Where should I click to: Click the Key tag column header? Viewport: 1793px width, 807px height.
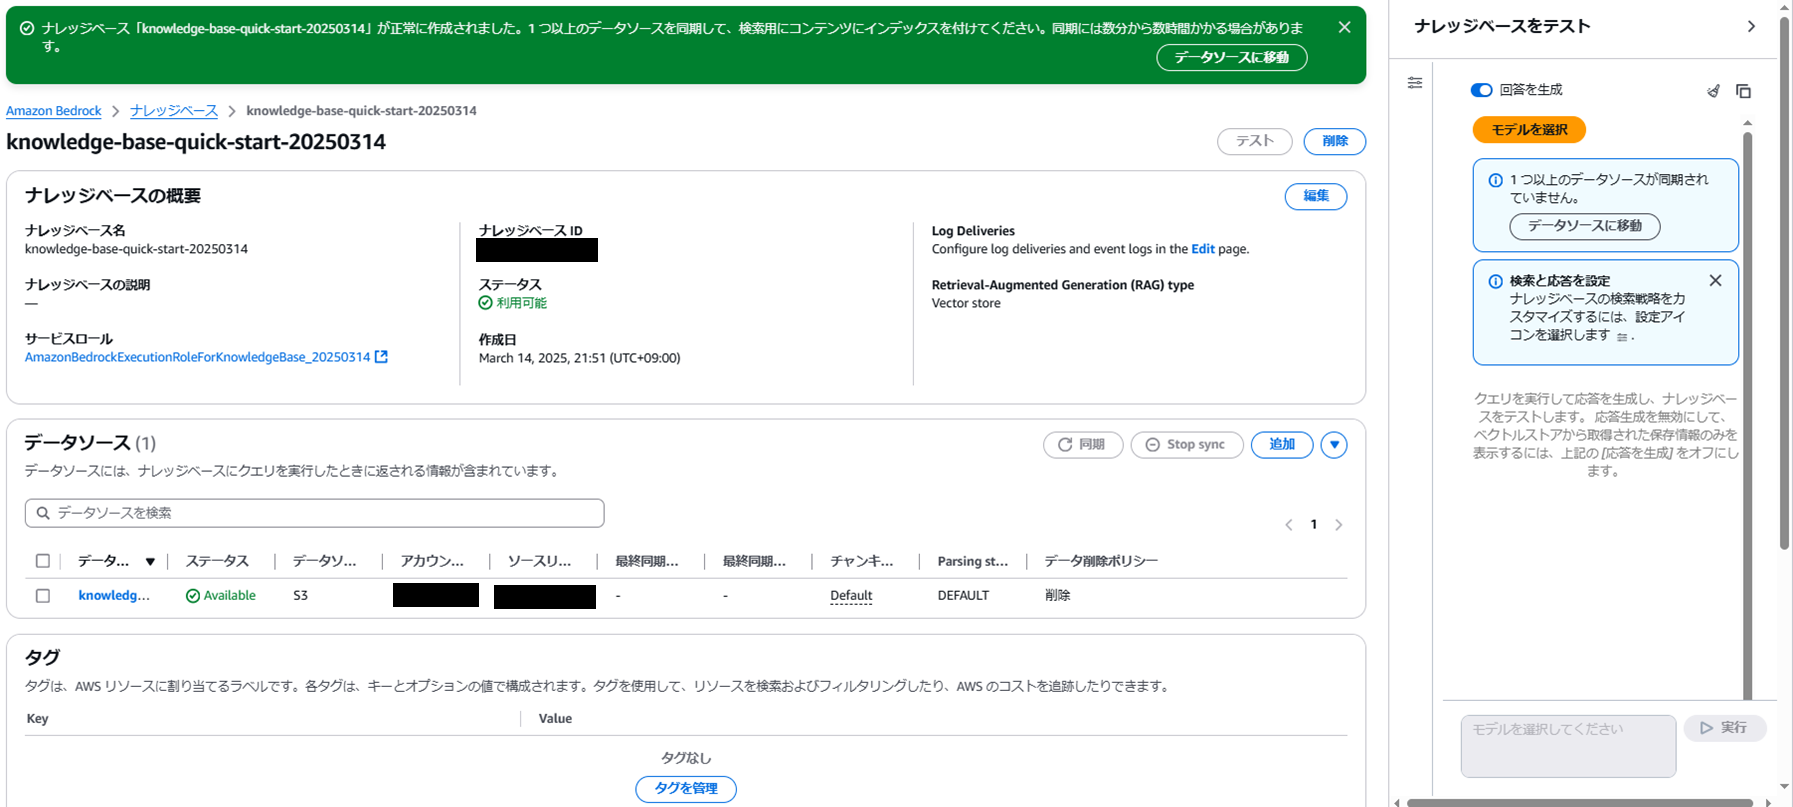pyautogui.click(x=37, y=719)
